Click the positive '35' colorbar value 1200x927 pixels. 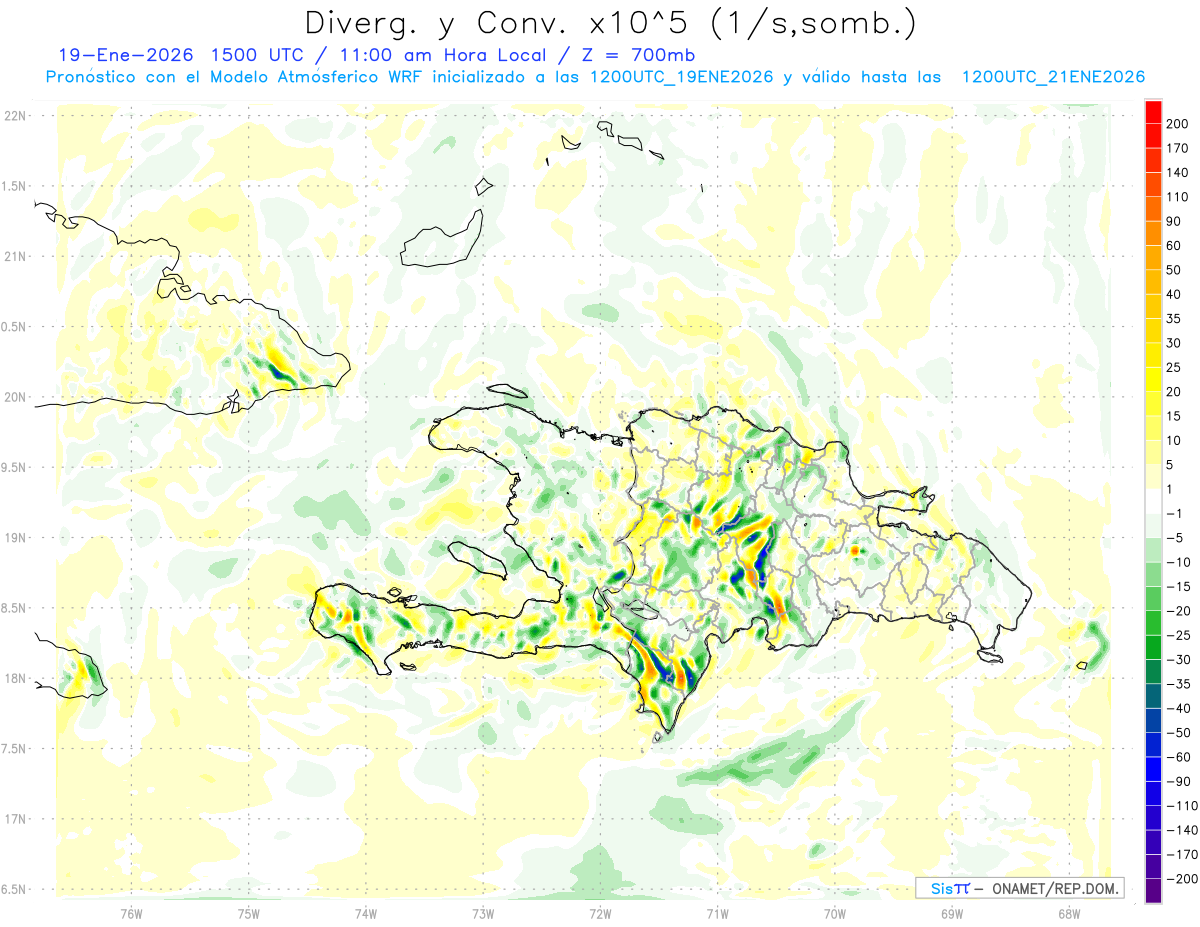click(1174, 319)
